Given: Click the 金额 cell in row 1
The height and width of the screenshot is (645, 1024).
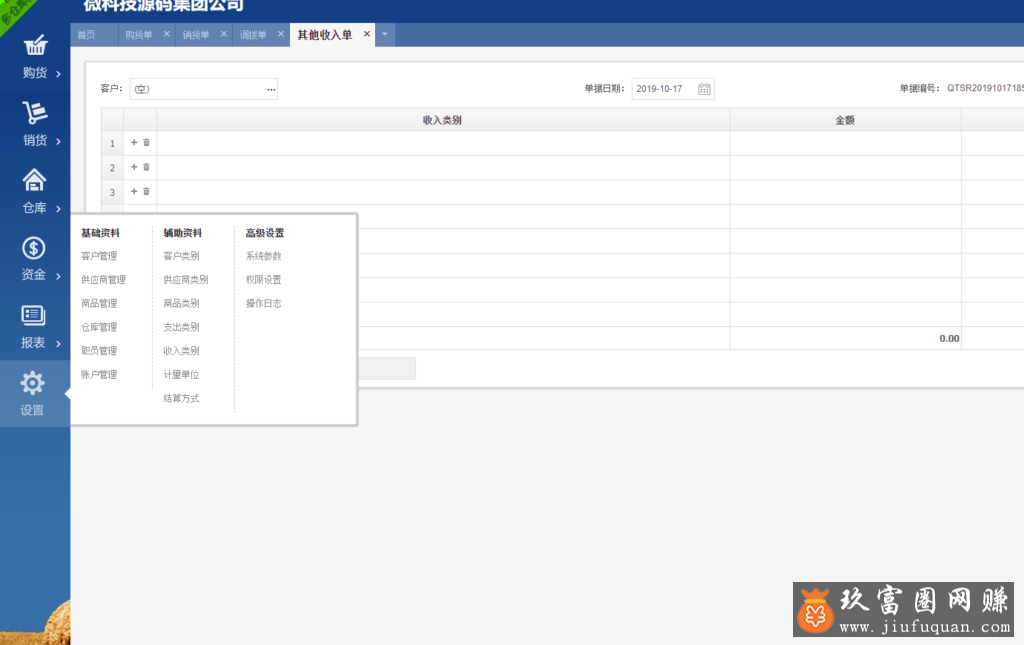Looking at the screenshot, I should (845, 143).
